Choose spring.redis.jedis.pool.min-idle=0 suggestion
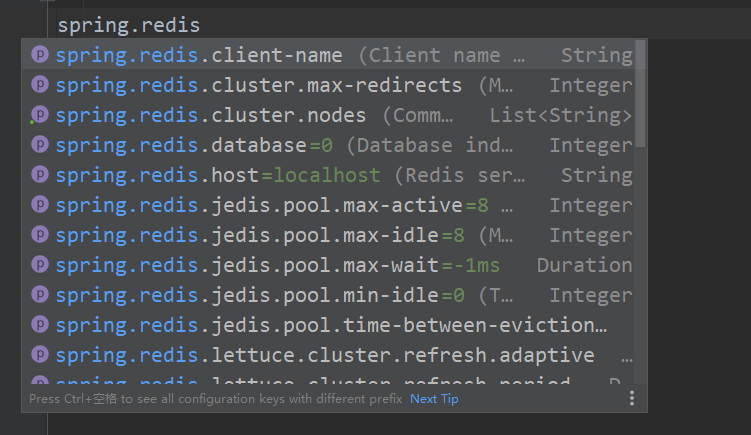This screenshot has height=435, width=751. coord(329,295)
